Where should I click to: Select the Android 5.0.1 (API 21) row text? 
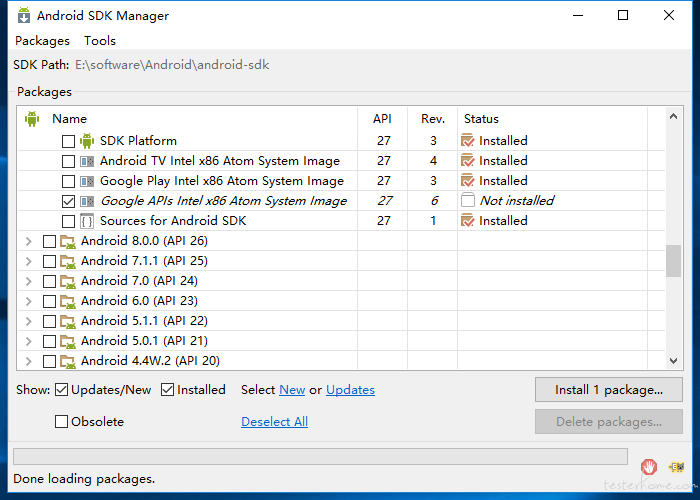144,341
